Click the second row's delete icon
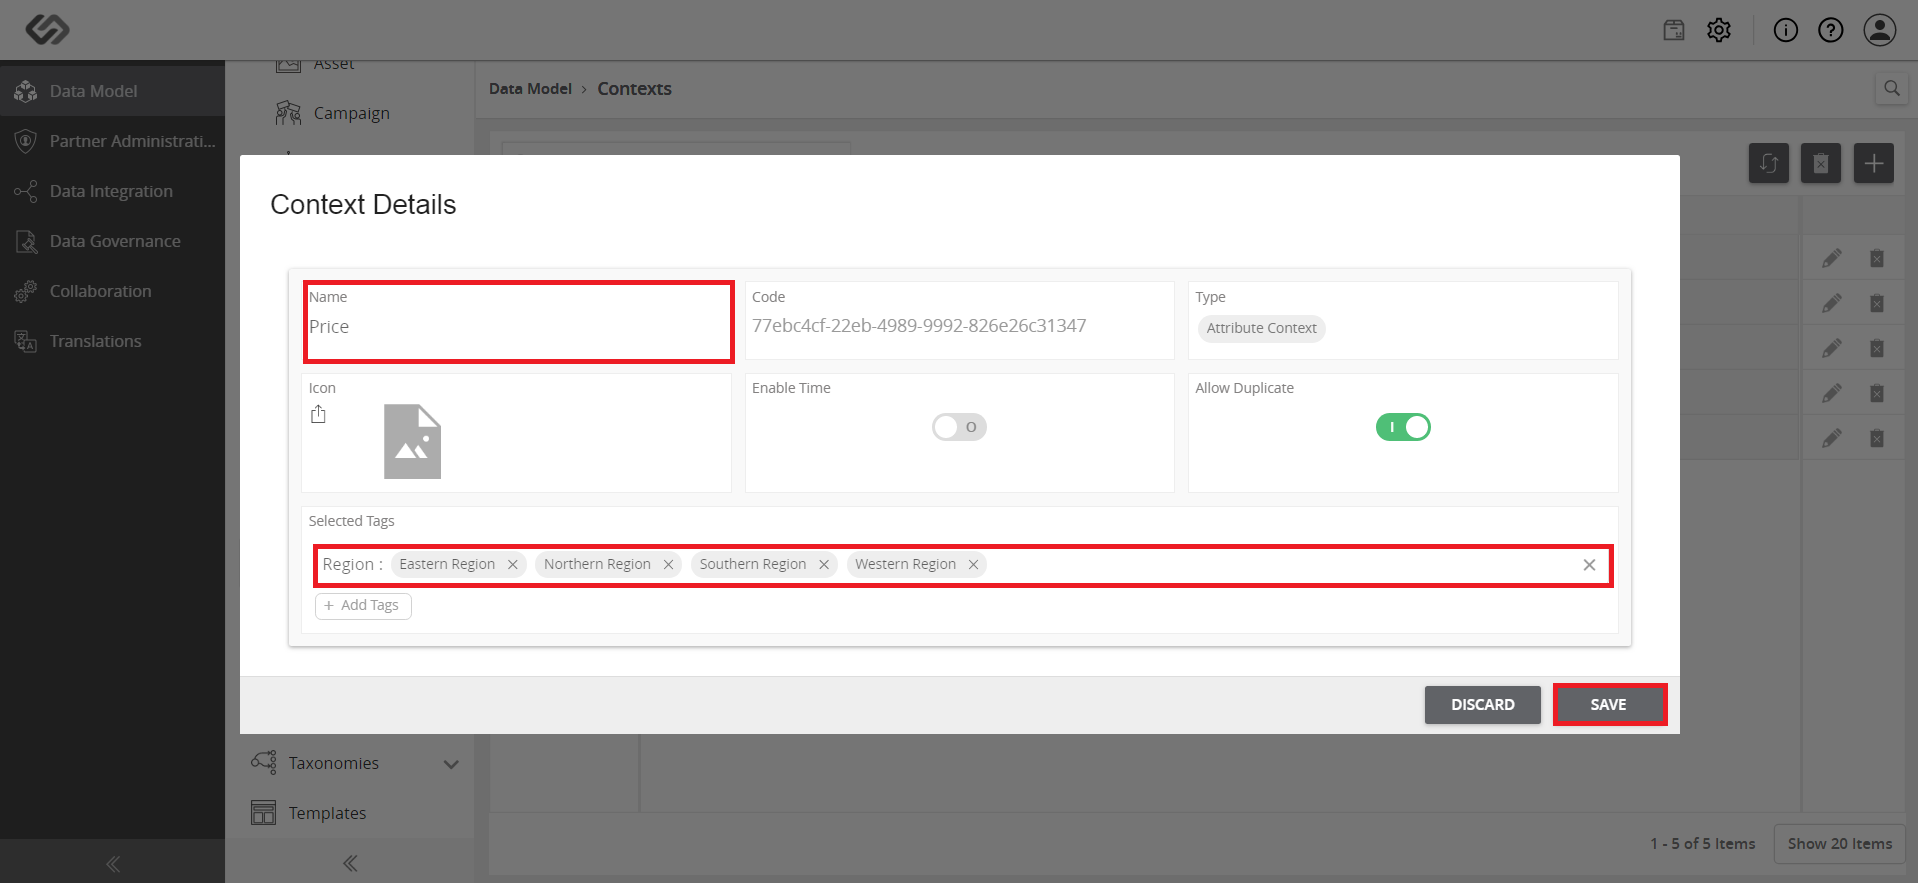 (1877, 303)
